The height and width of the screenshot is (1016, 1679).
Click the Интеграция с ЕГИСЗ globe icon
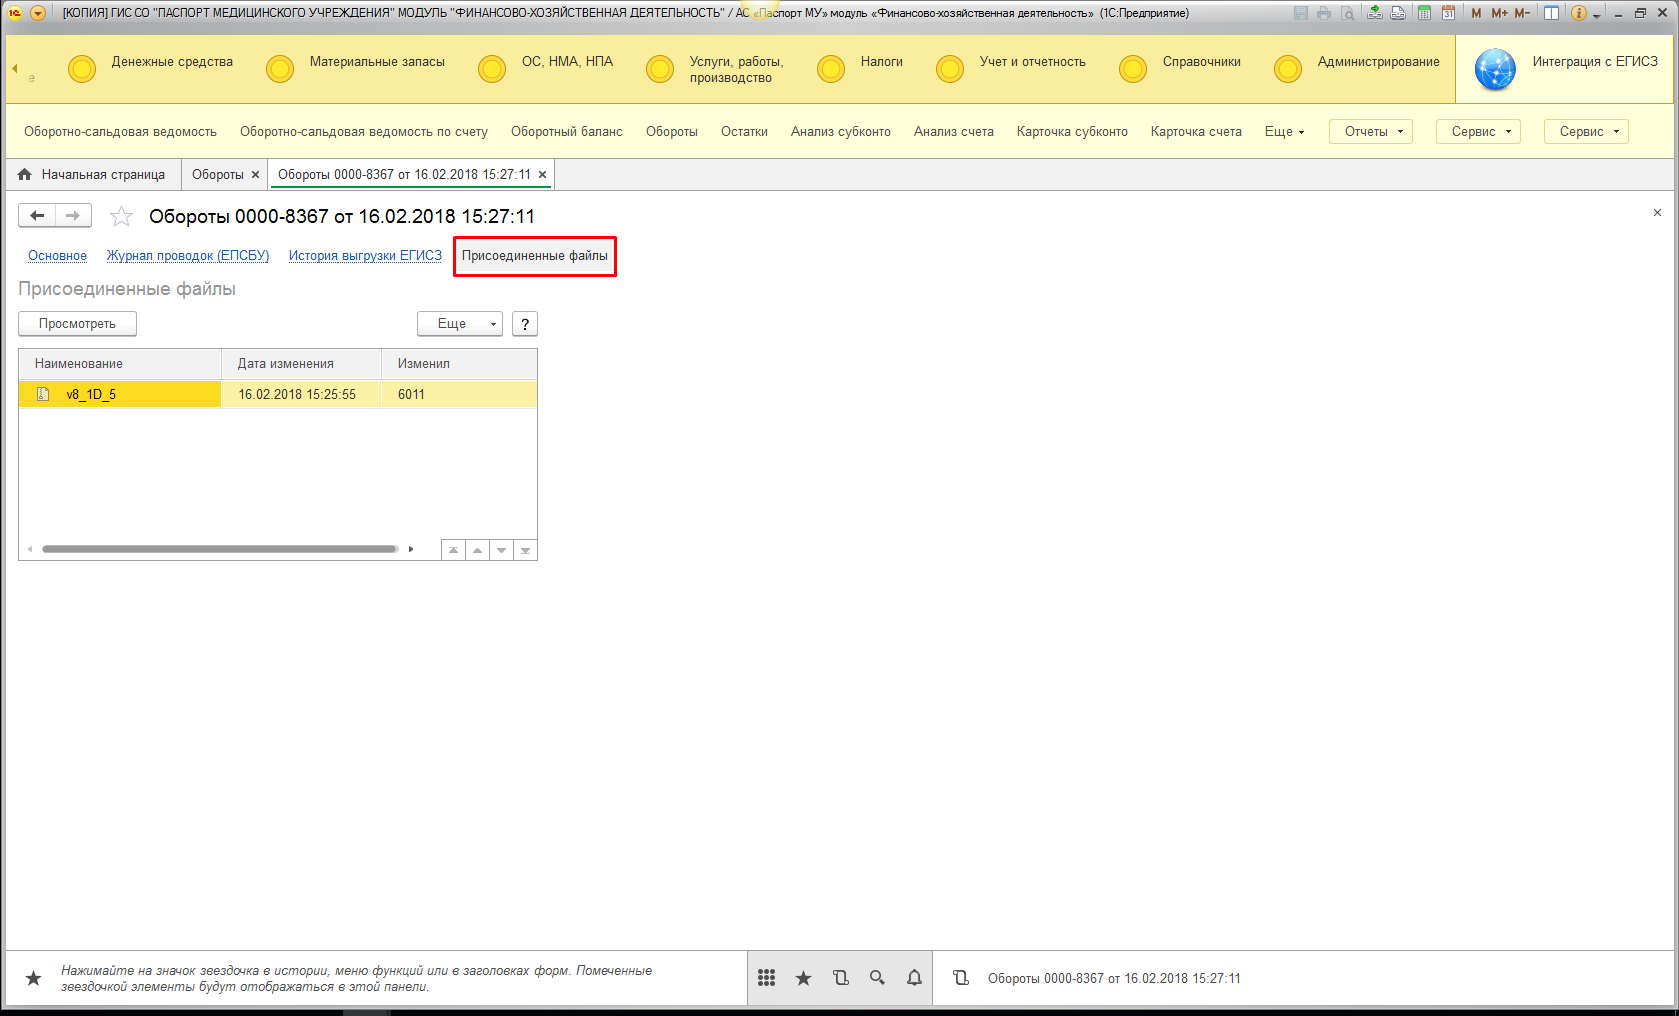[1495, 69]
